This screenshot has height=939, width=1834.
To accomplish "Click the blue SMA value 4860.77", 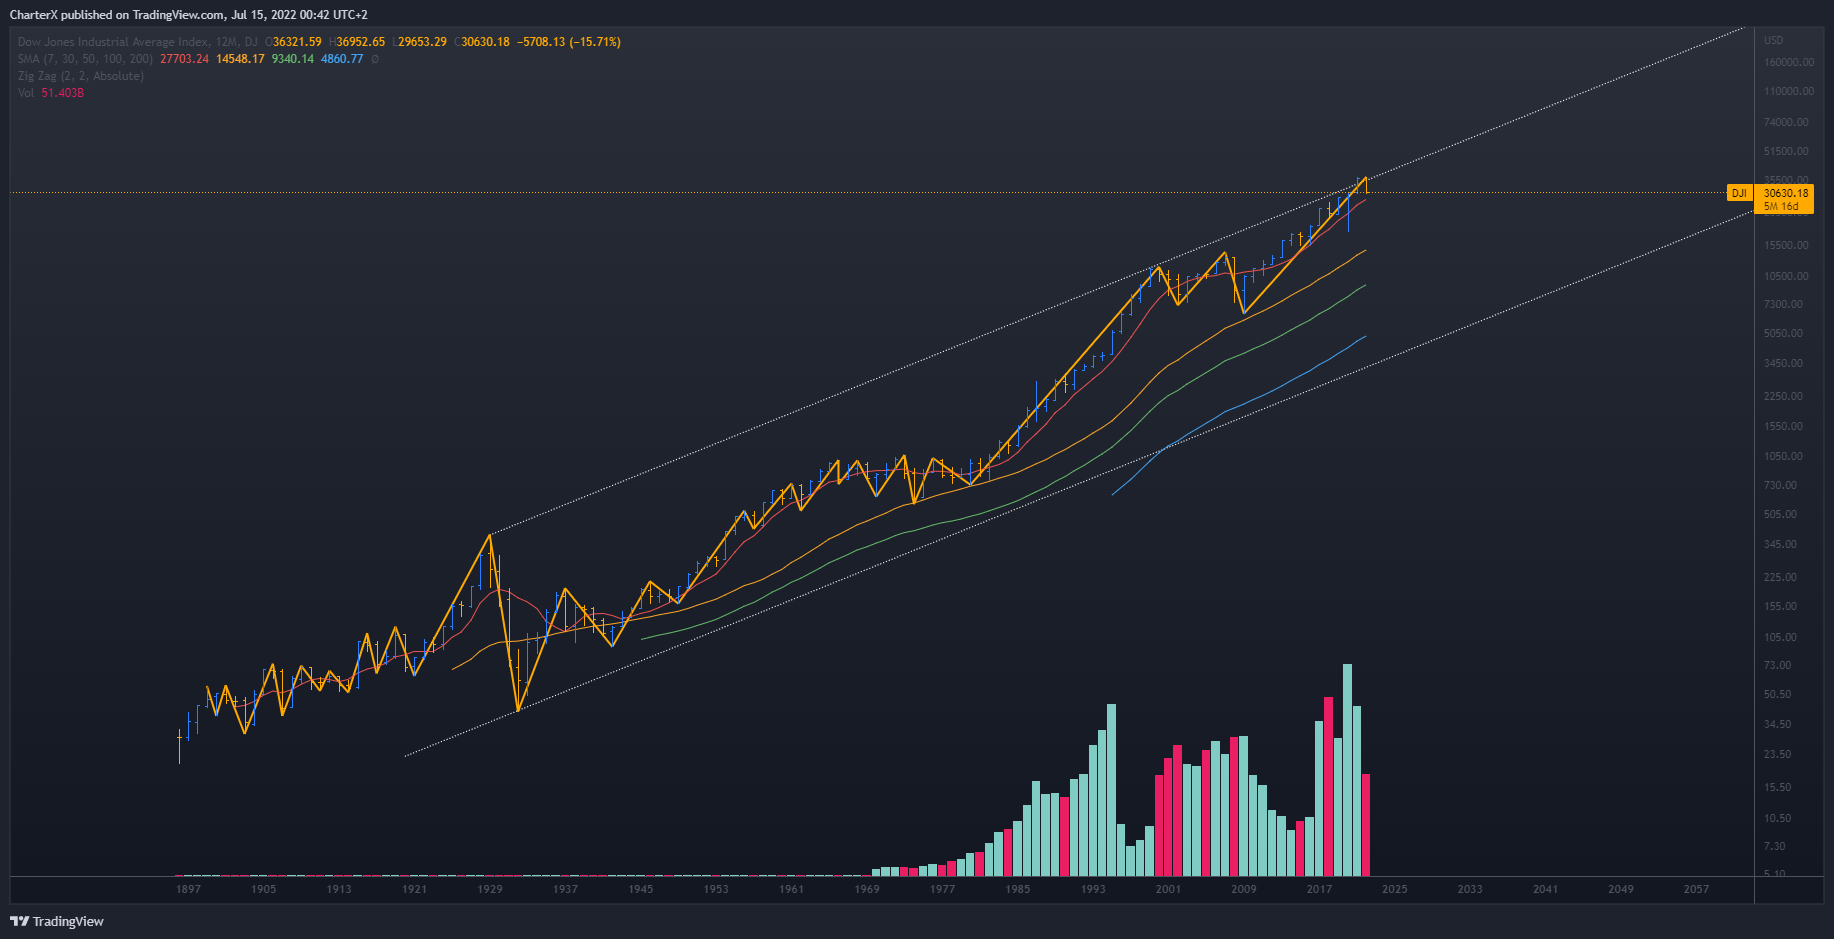I will click(342, 59).
